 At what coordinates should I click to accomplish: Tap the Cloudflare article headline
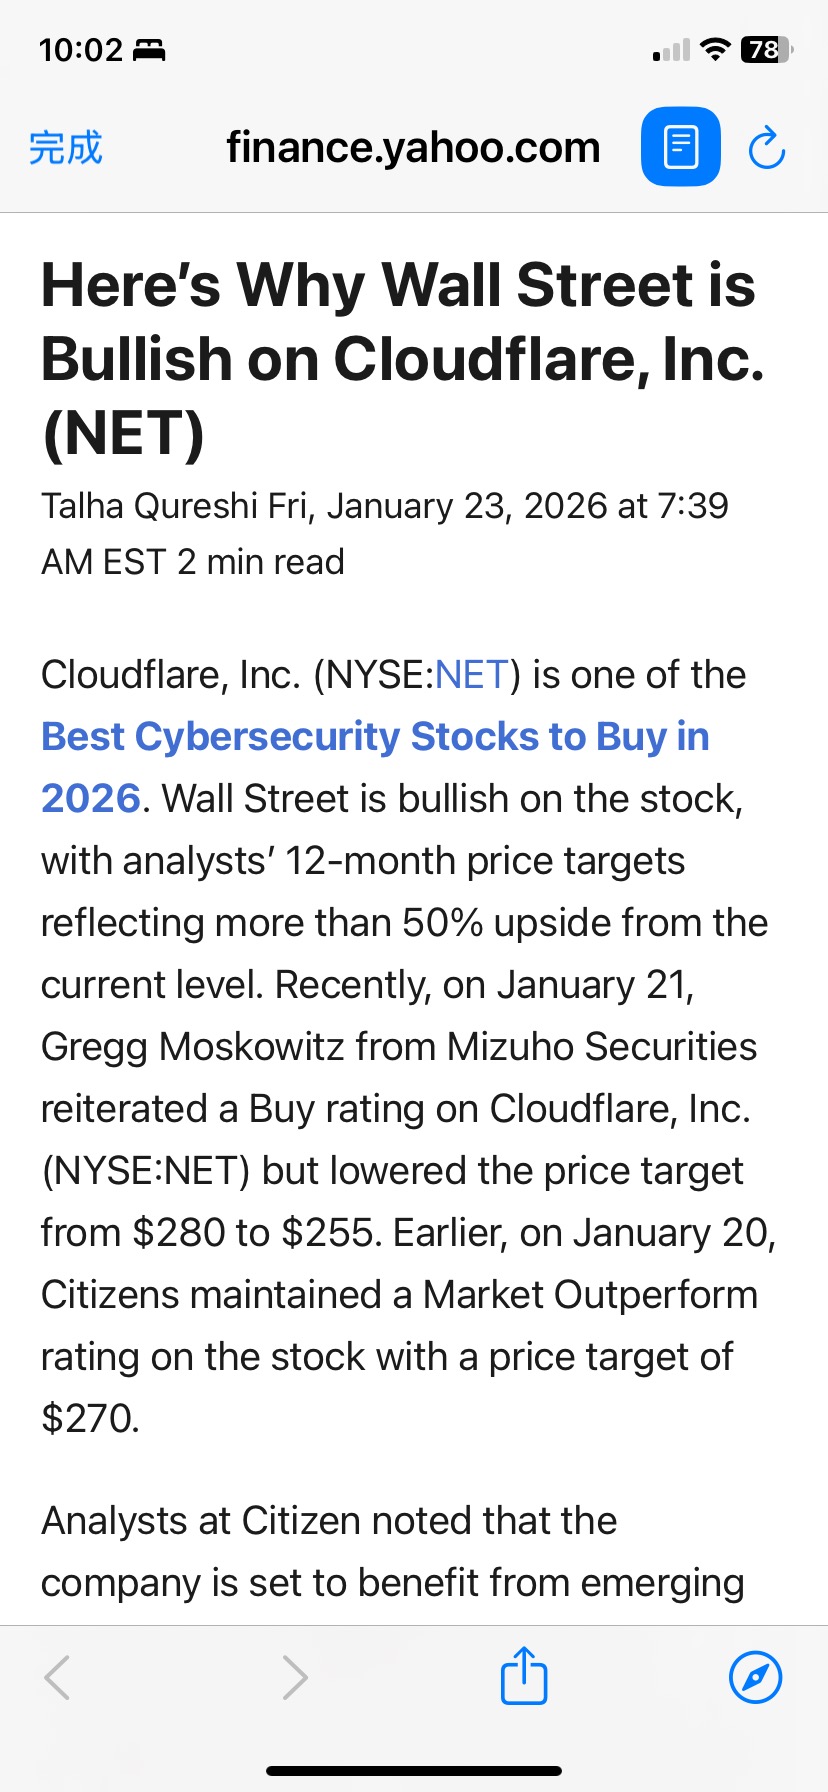[x=403, y=359]
